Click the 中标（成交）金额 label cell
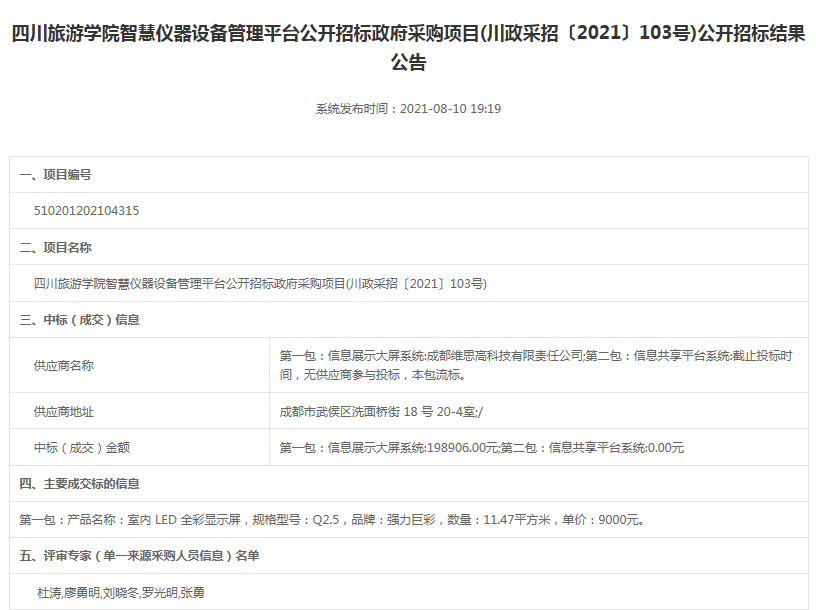The width and height of the screenshot is (816, 610). (139, 448)
